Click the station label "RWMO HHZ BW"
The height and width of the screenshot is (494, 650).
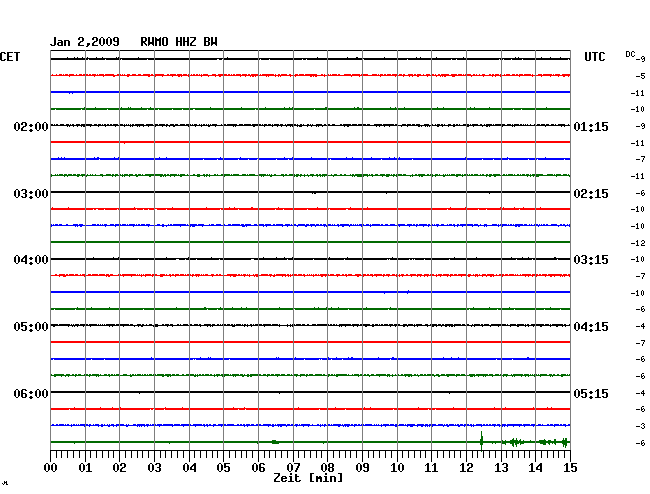click(x=179, y=42)
